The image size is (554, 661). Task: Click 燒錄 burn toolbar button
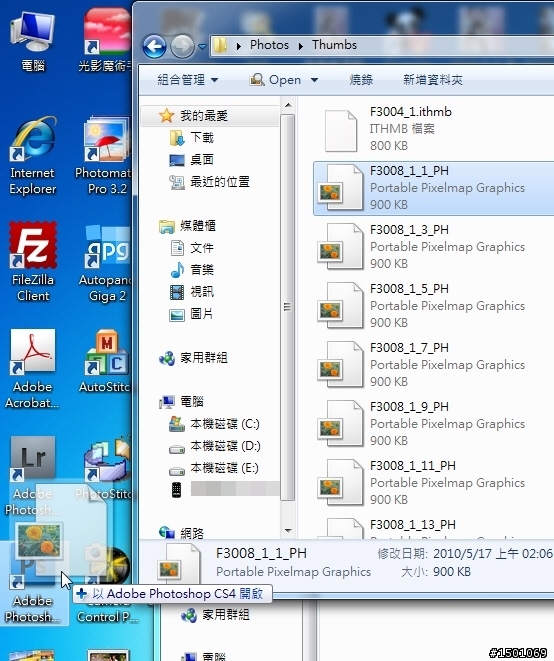point(361,80)
